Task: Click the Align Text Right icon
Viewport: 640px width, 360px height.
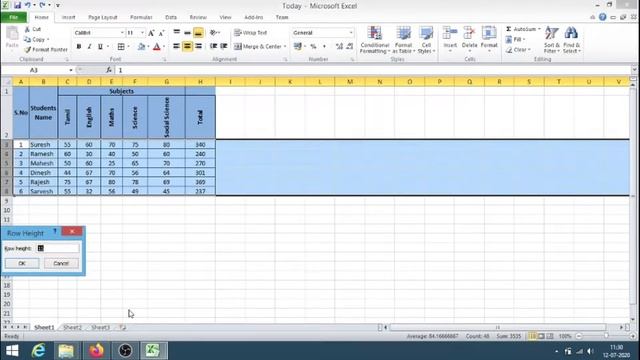Action: coord(198,47)
